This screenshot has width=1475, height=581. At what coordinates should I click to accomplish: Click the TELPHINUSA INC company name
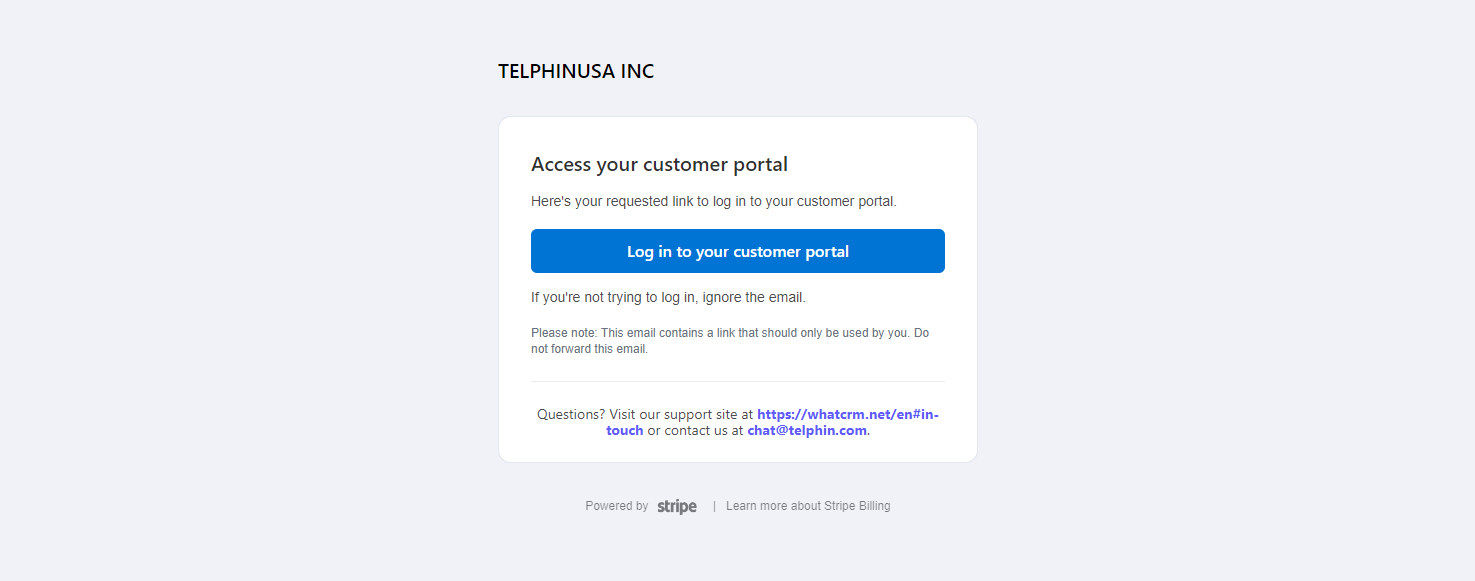[x=576, y=72]
